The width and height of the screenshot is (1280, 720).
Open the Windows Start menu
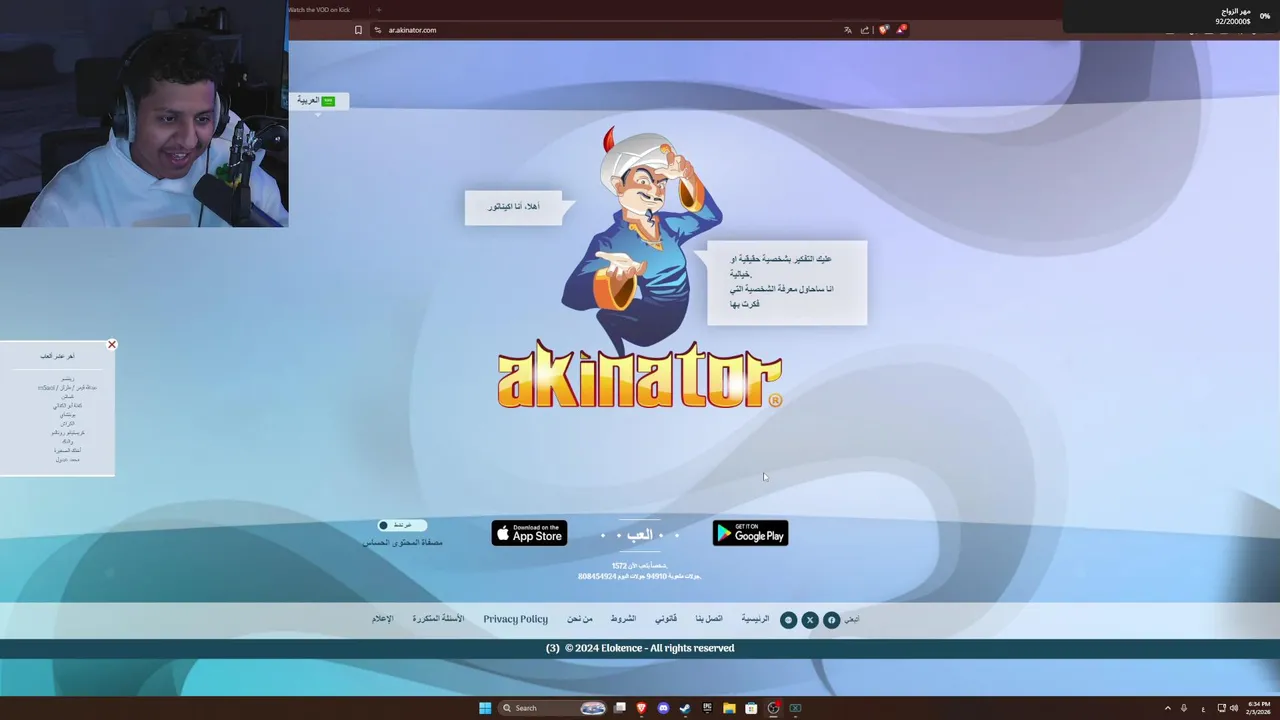(x=485, y=708)
